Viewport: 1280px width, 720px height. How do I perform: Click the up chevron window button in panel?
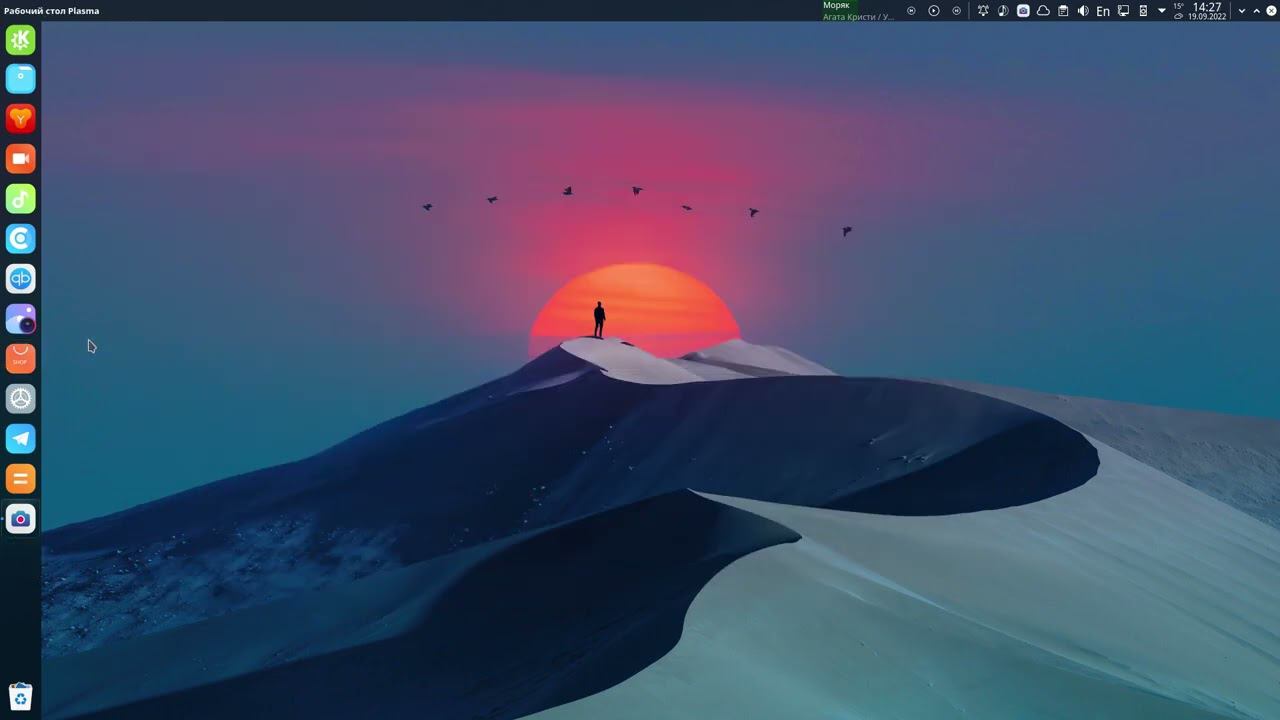point(1257,11)
